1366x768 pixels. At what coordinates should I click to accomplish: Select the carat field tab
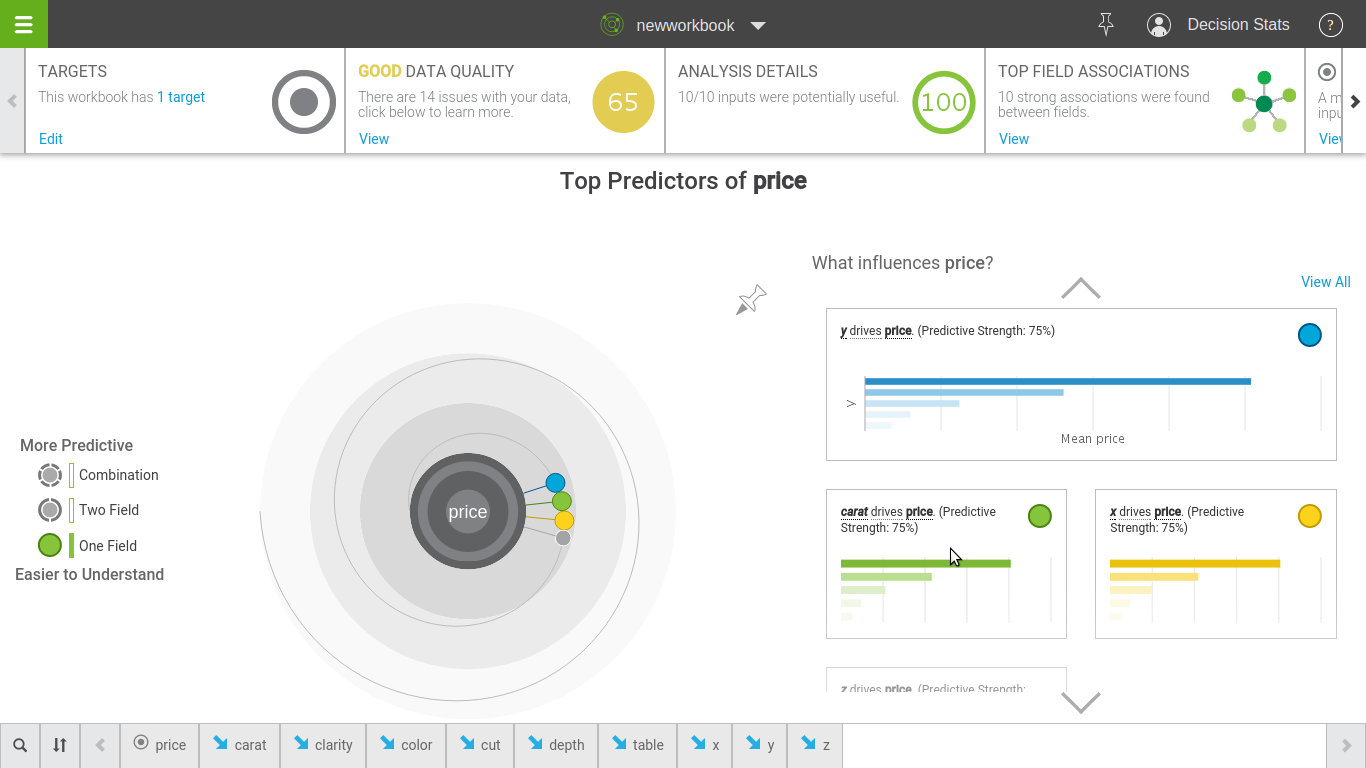[x=239, y=745]
